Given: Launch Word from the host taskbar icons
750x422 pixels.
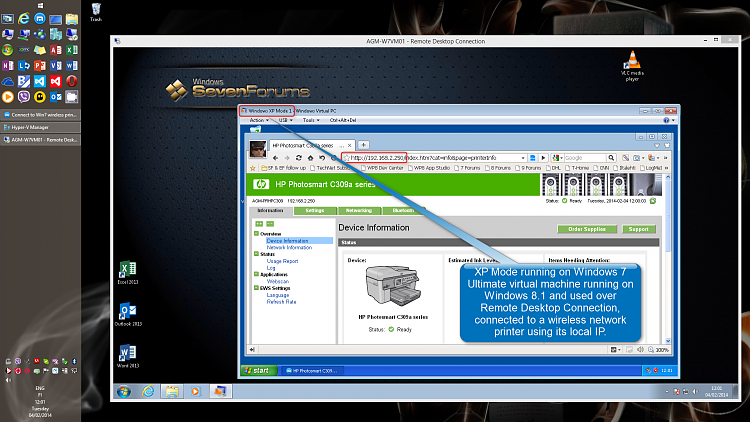Looking at the screenshot, I should click(x=72, y=66).
